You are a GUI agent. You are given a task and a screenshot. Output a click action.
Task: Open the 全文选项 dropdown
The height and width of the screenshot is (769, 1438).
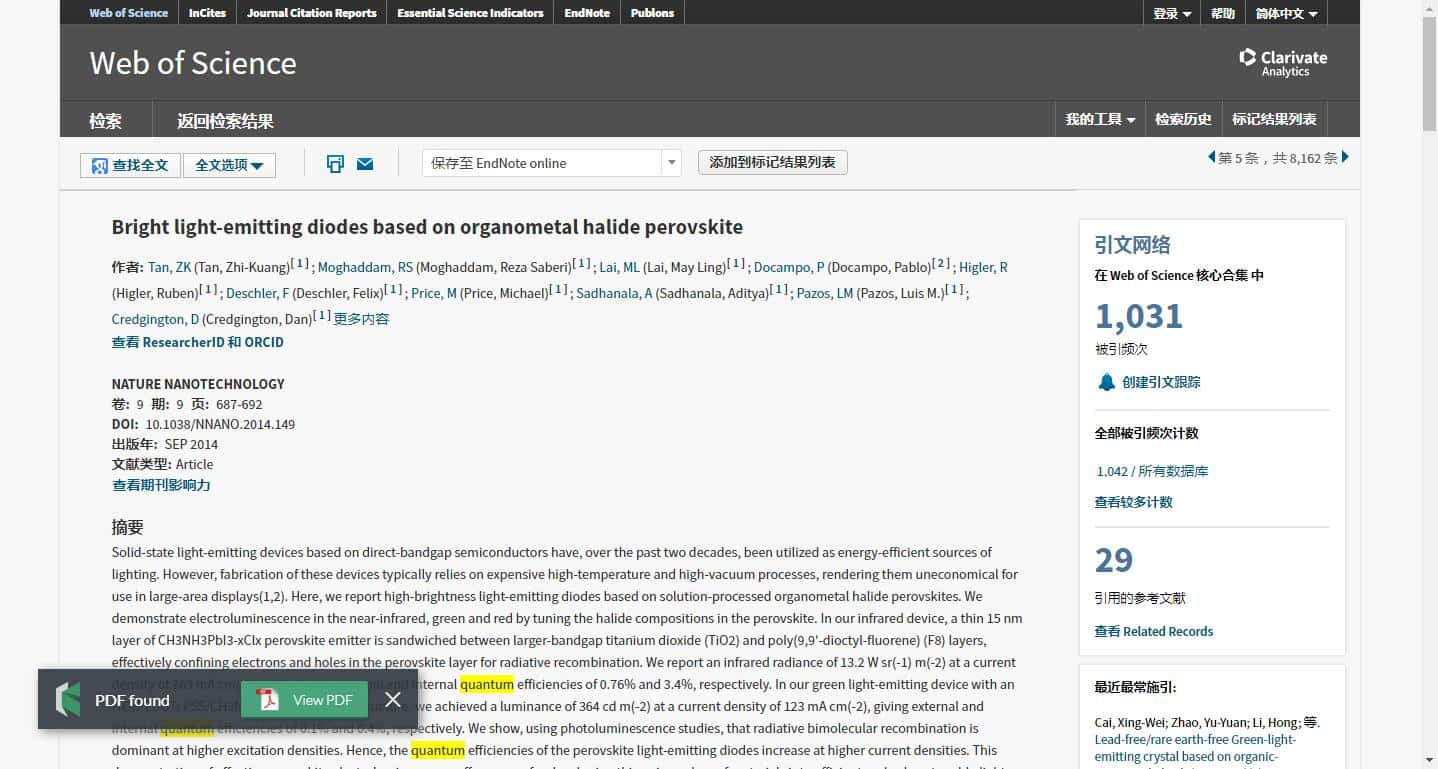click(x=229, y=165)
